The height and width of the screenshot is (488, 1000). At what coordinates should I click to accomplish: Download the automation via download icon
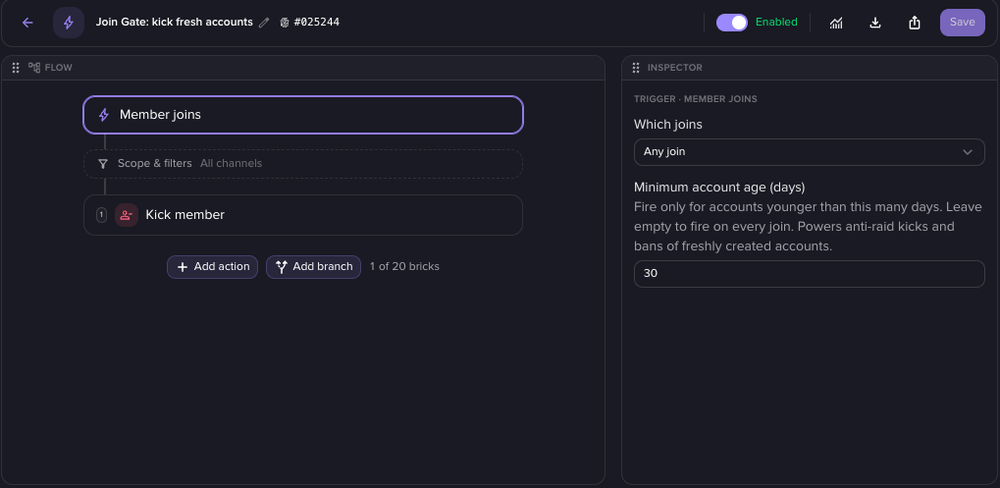875,22
